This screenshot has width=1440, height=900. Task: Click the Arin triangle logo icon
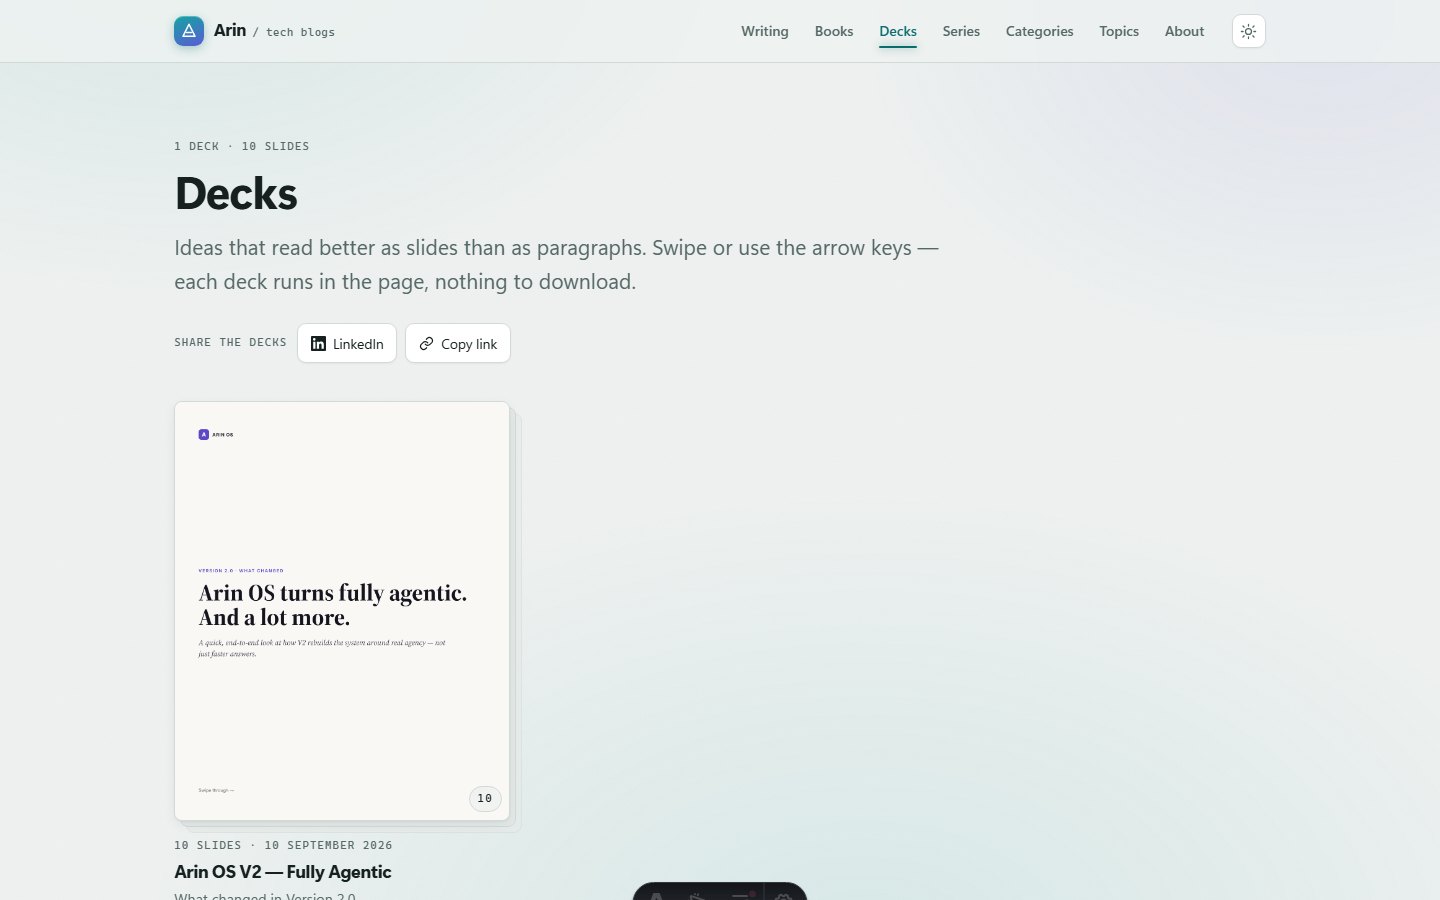[189, 31]
